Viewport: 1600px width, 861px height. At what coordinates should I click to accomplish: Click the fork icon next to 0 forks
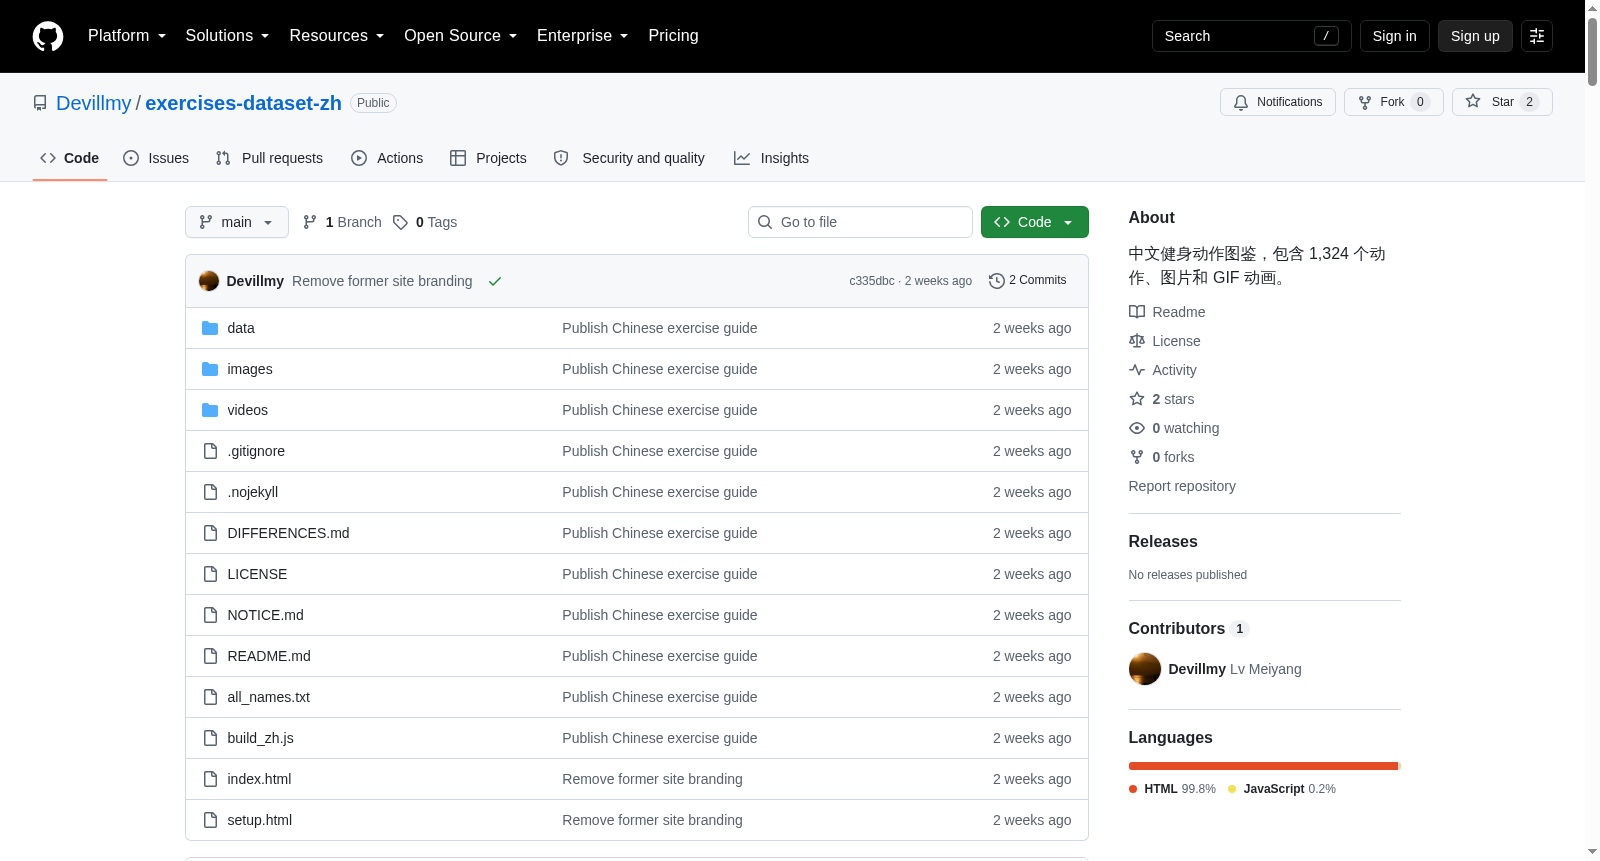click(x=1137, y=457)
